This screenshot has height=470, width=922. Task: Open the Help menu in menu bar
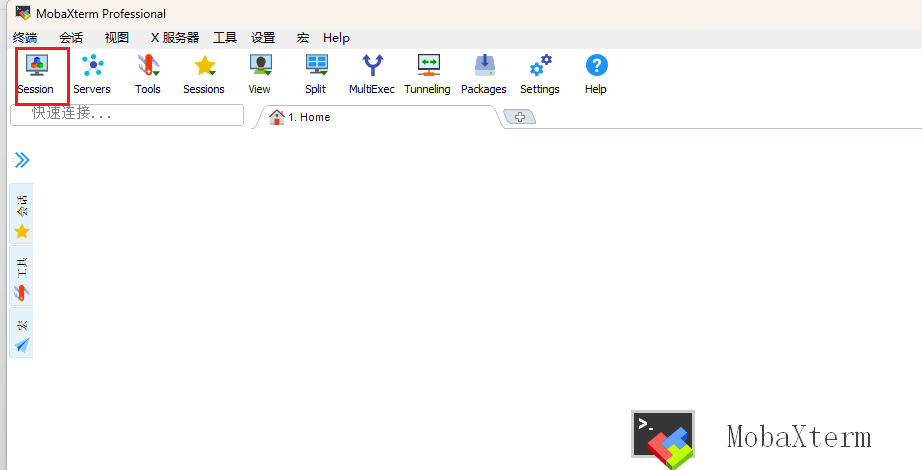point(336,38)
